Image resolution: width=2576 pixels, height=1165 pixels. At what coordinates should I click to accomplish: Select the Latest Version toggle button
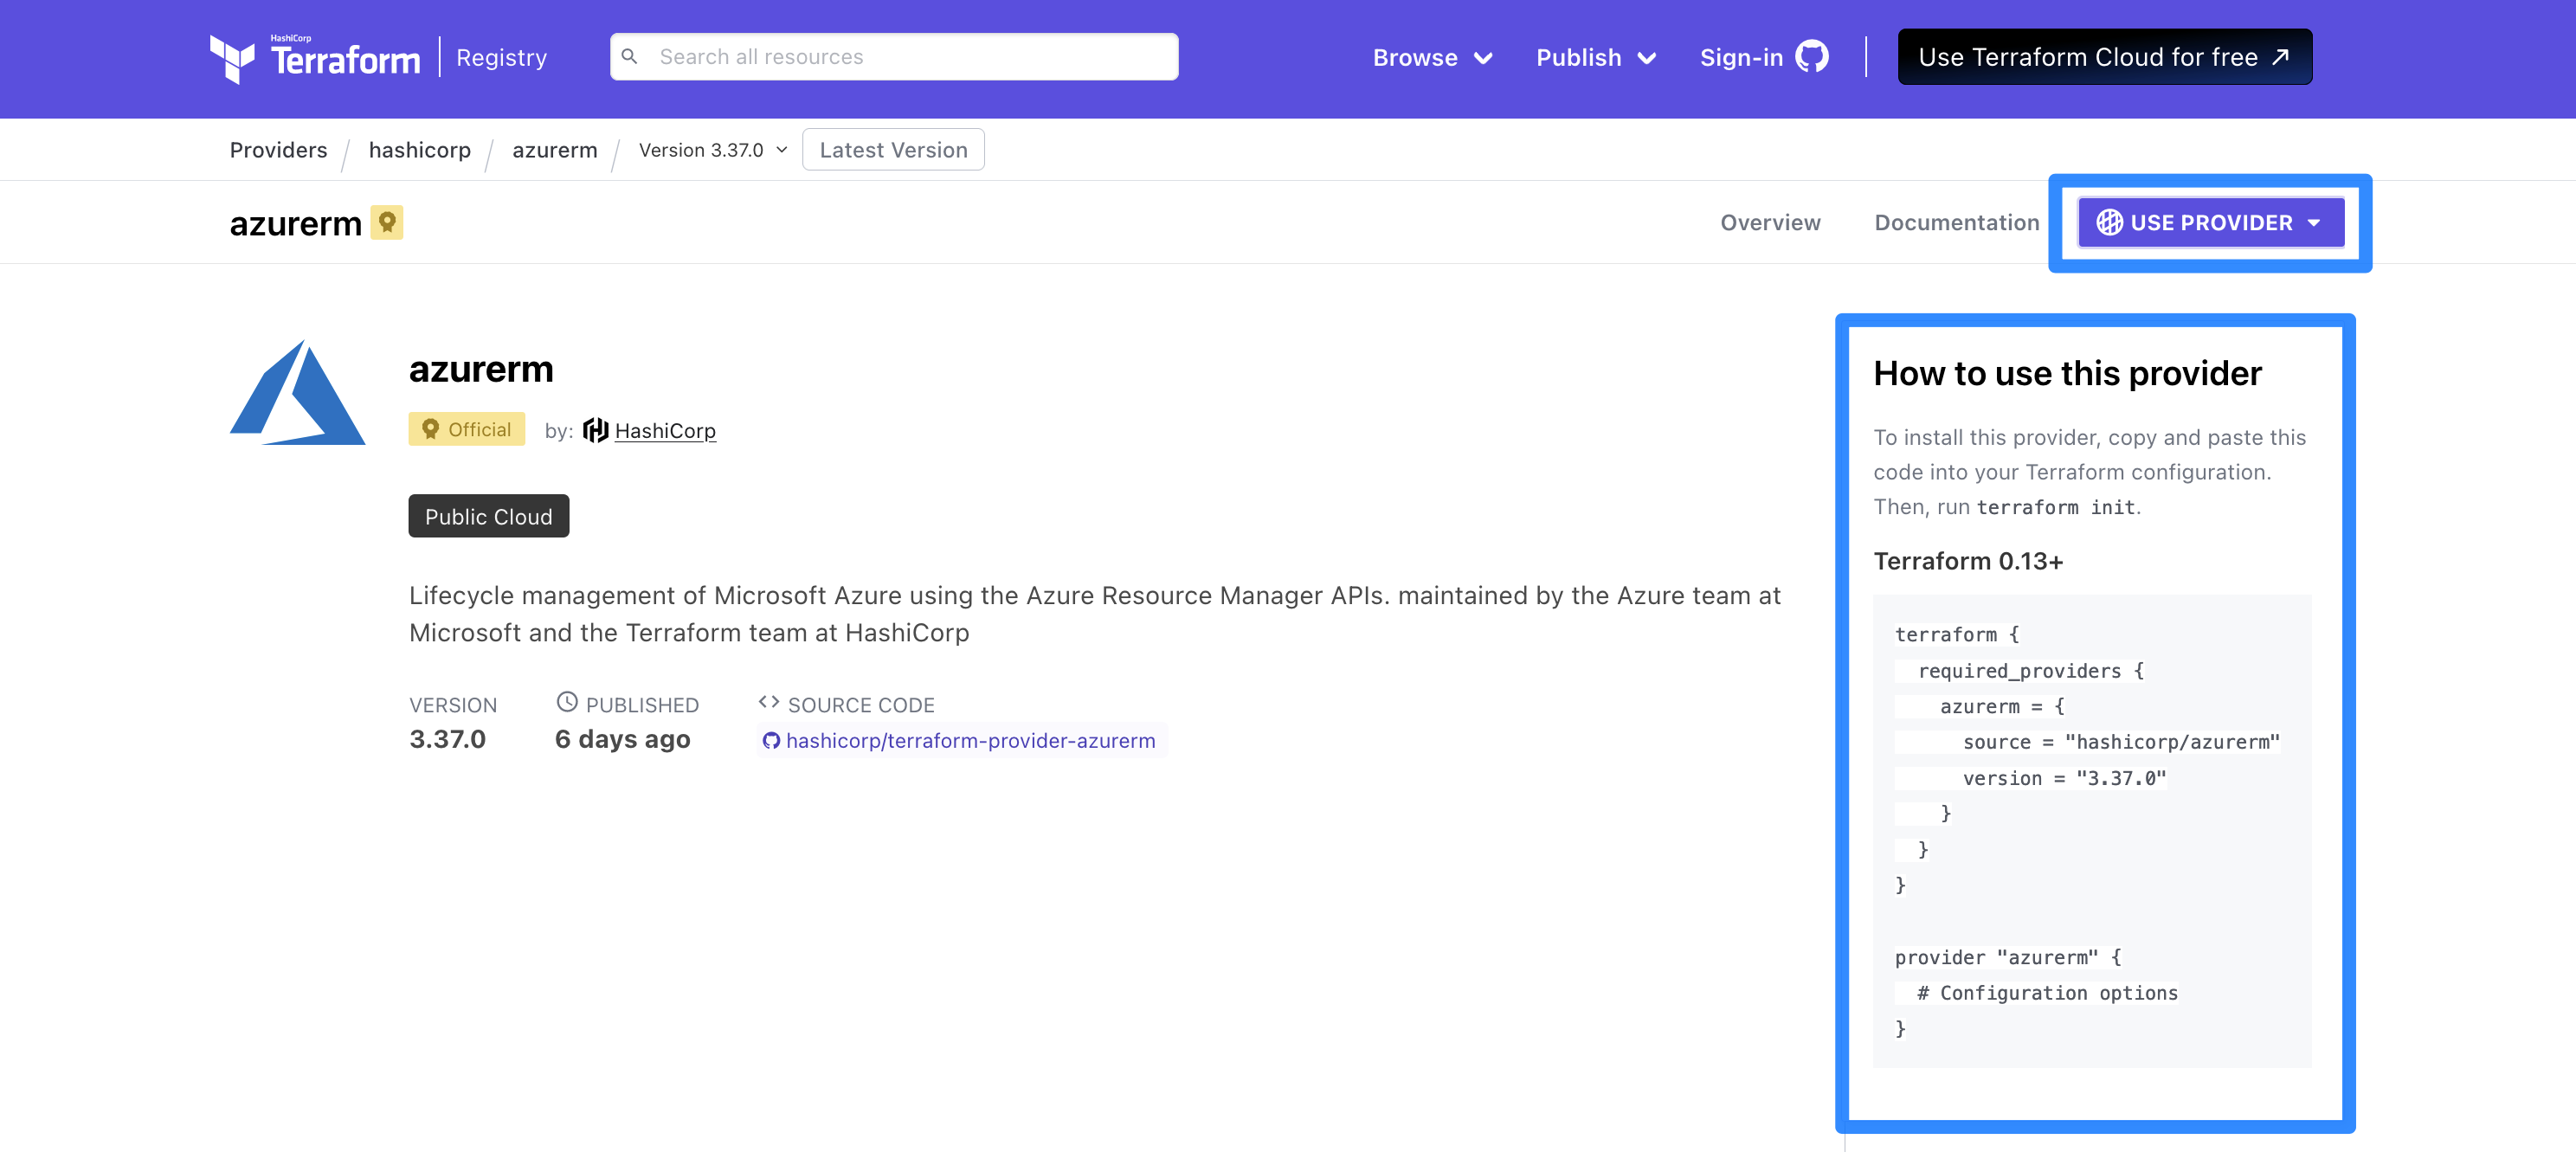tap(893, 150)
